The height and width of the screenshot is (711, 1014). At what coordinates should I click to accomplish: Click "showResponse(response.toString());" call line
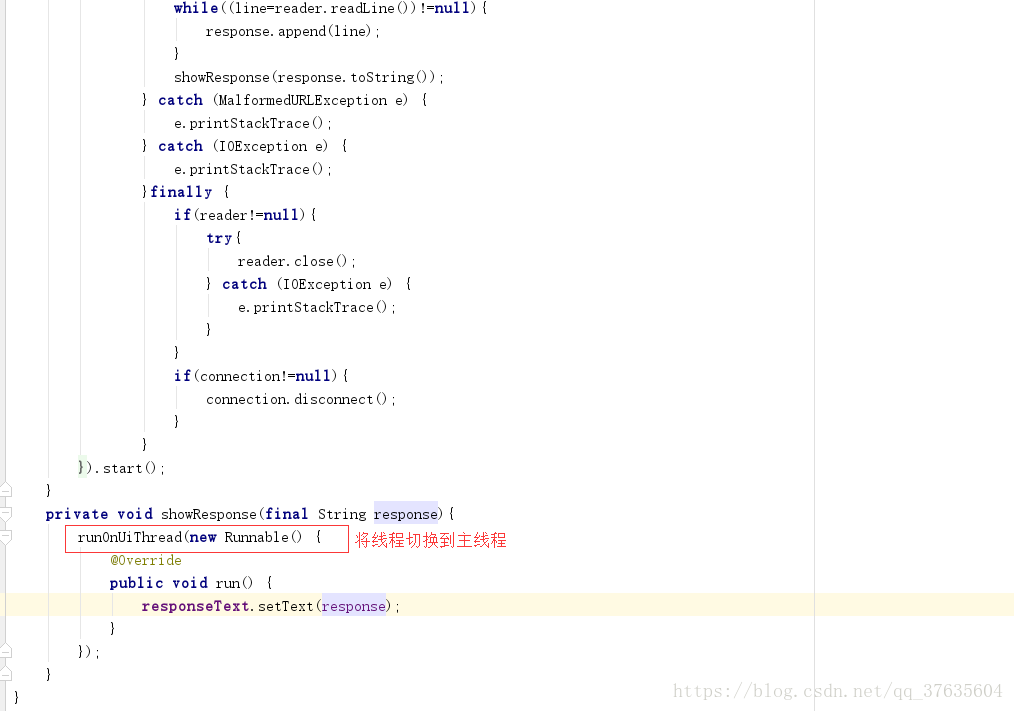click(x=308, y=77)
